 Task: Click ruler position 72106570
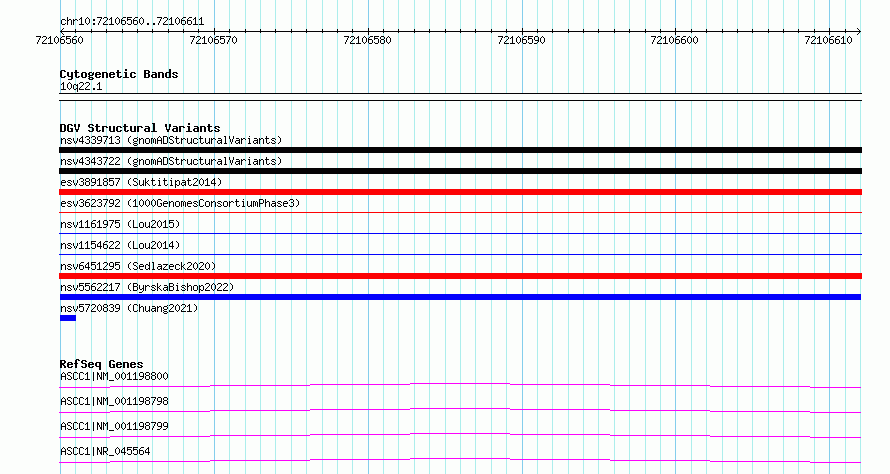[213, 40]
